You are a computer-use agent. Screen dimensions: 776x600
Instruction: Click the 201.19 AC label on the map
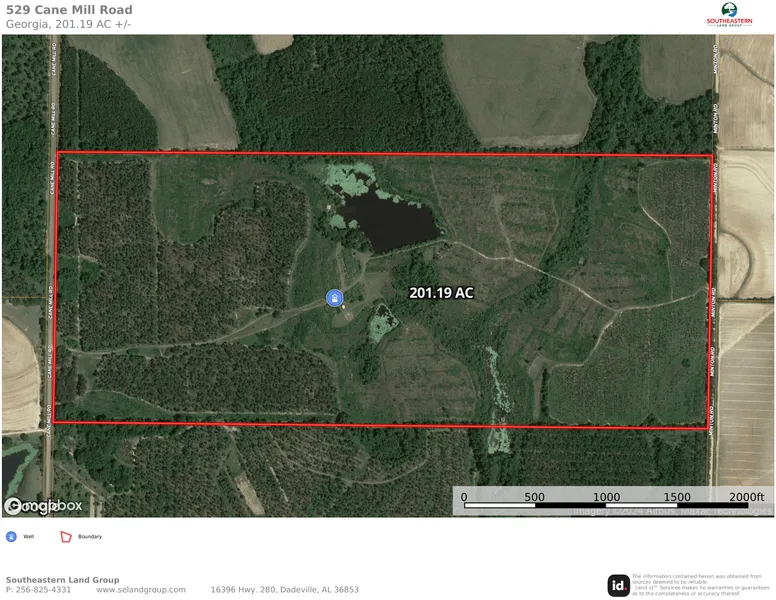pyautogui.click(x=441, y=293)
